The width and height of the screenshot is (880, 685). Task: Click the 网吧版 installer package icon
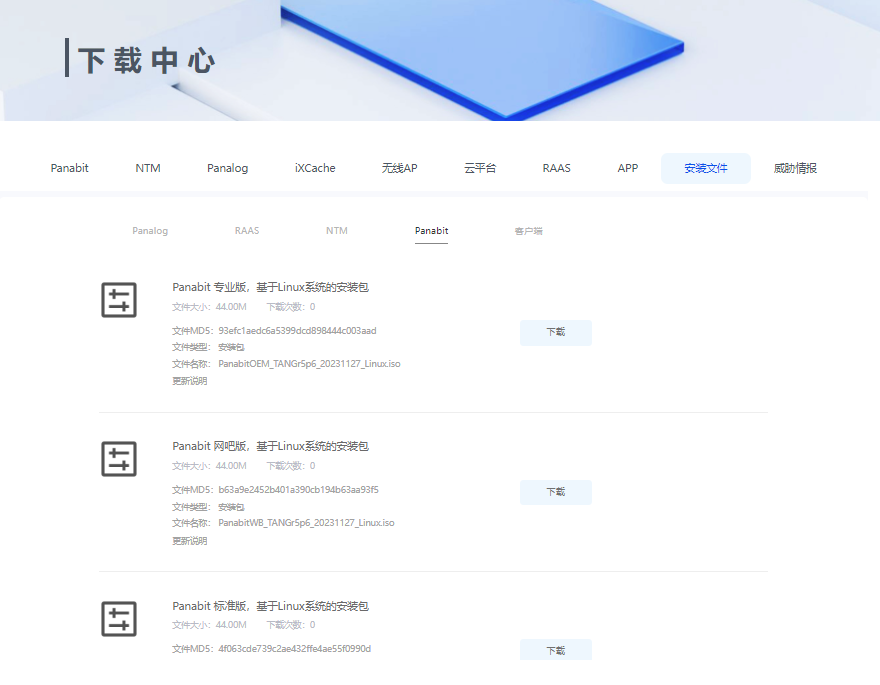[119, 459]
